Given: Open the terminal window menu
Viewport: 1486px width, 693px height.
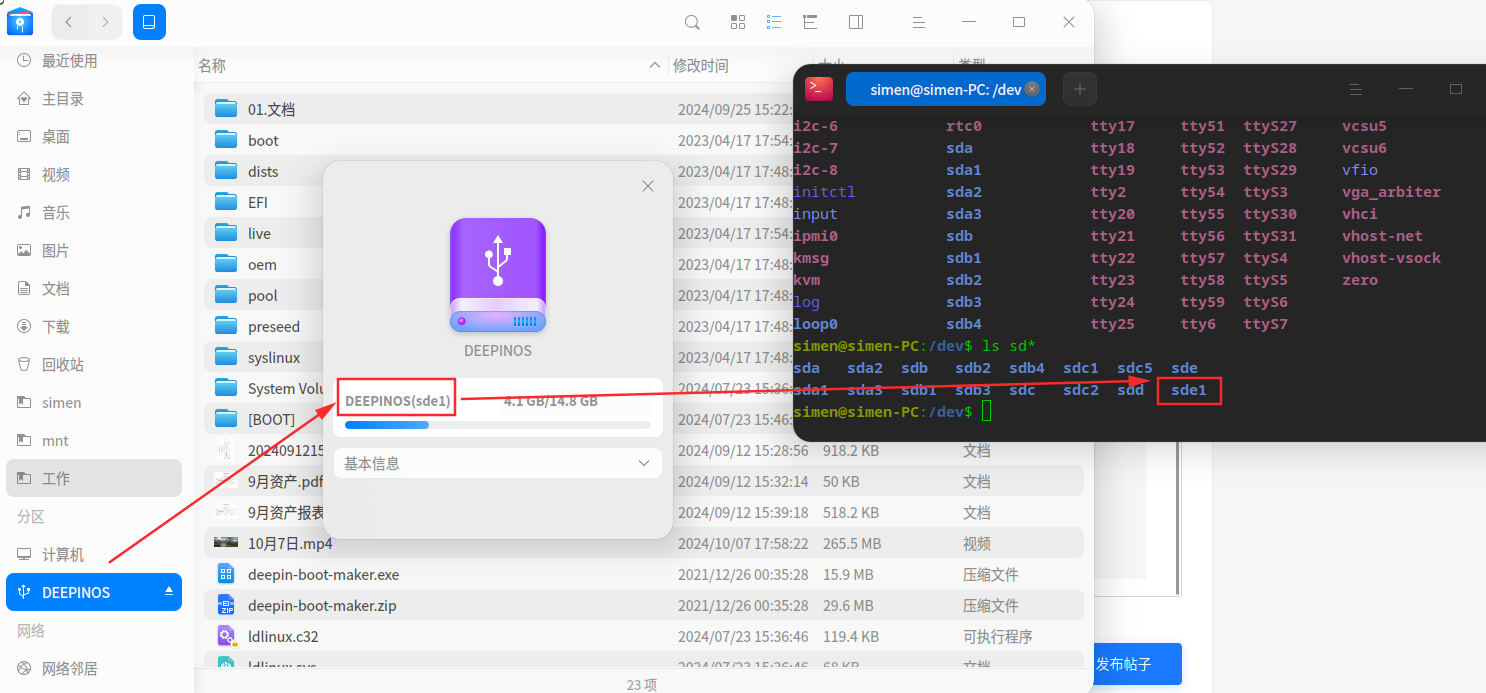Looking at the screenshot, I should coord(1356,89).
